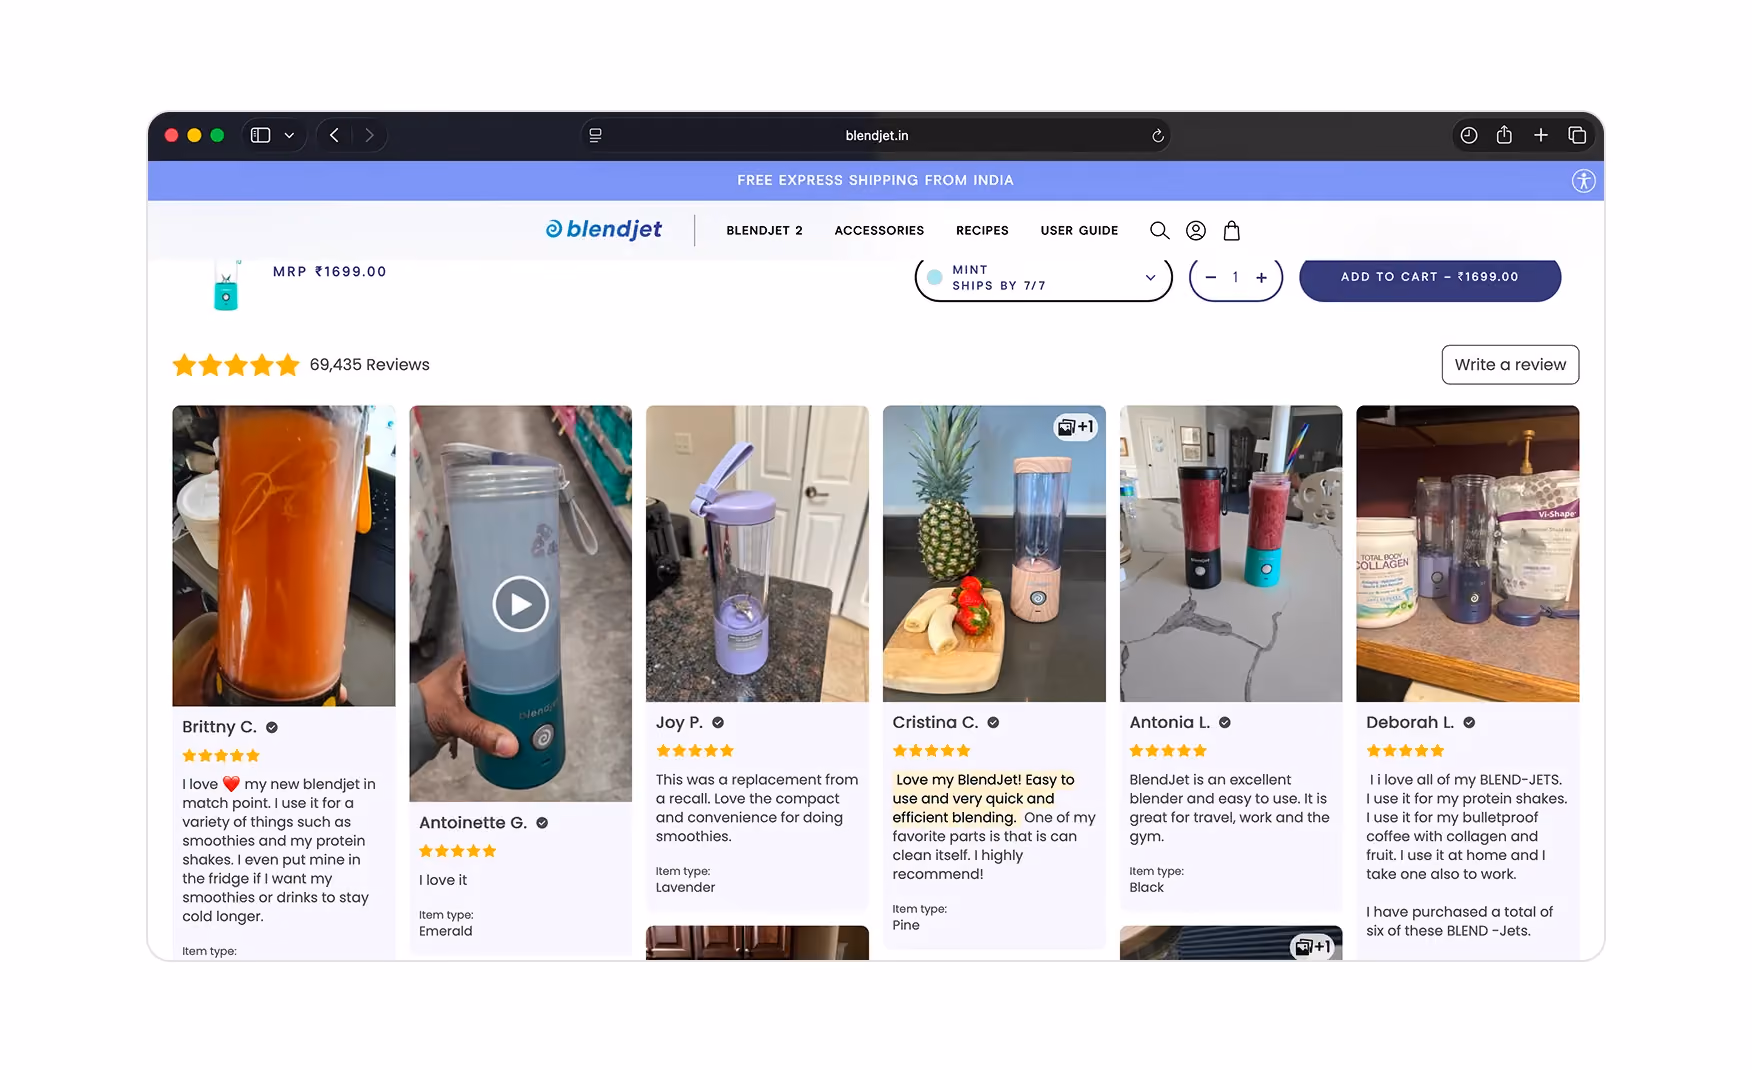The width and height of the screenshot is (1752, 1070).
Task: Play Antoinette G.'s review video
Action: point(521,604)
